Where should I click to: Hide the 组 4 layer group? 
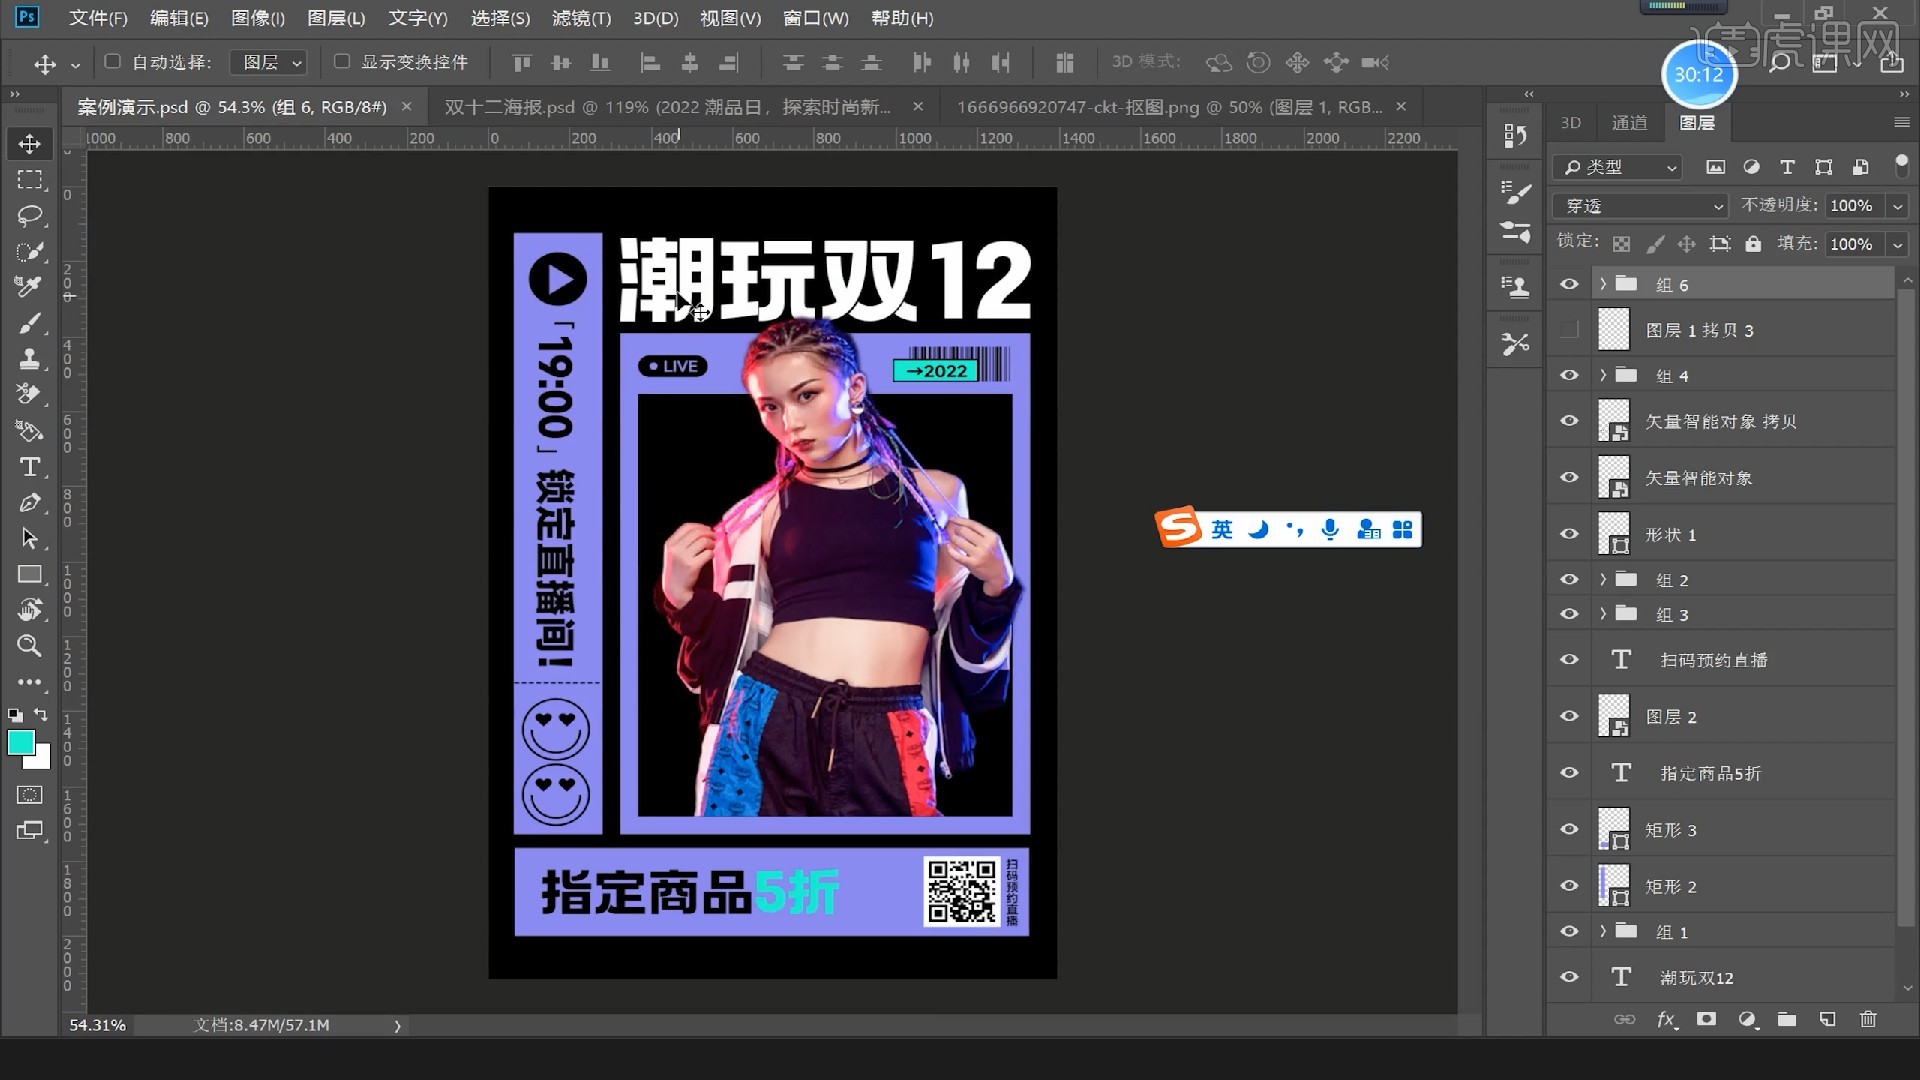tap(1569, 375)
